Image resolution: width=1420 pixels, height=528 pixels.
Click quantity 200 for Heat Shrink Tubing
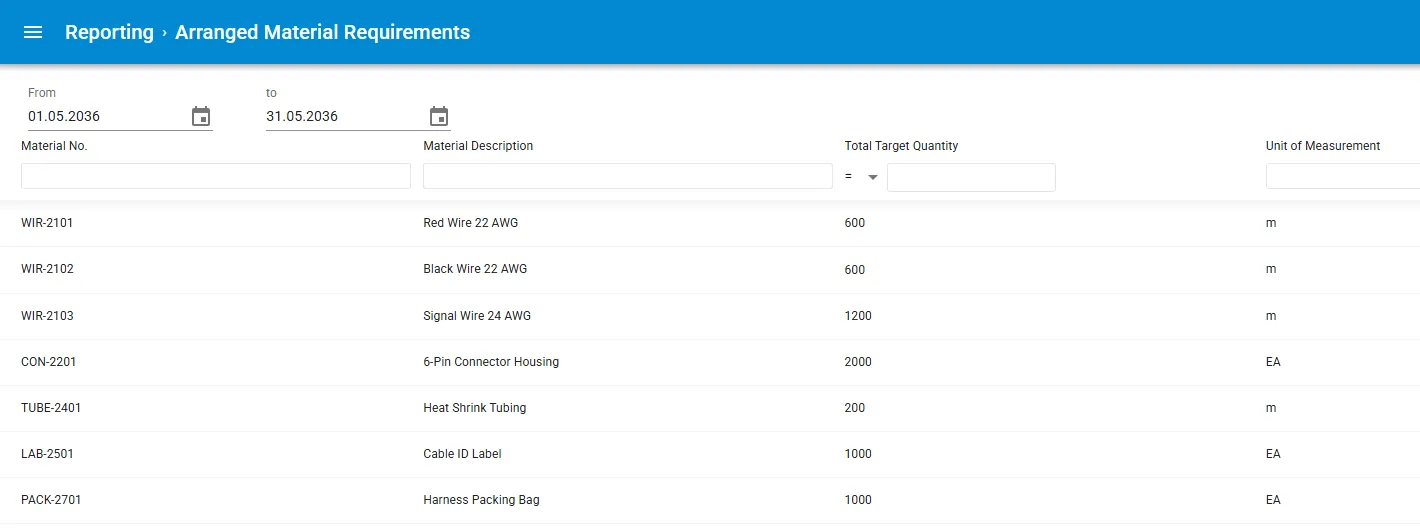[855, 408]
